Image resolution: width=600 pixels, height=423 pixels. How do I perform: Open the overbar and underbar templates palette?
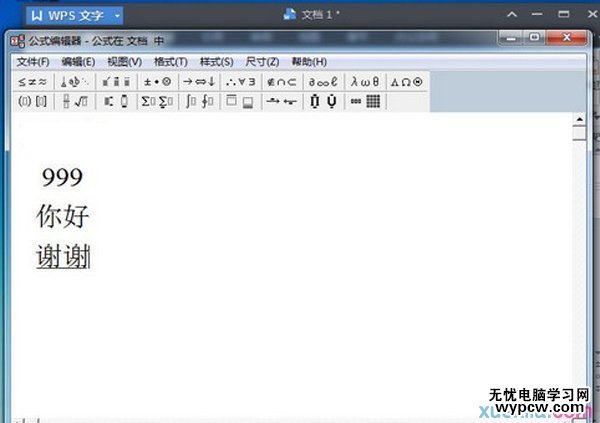[x=240, y=101]
